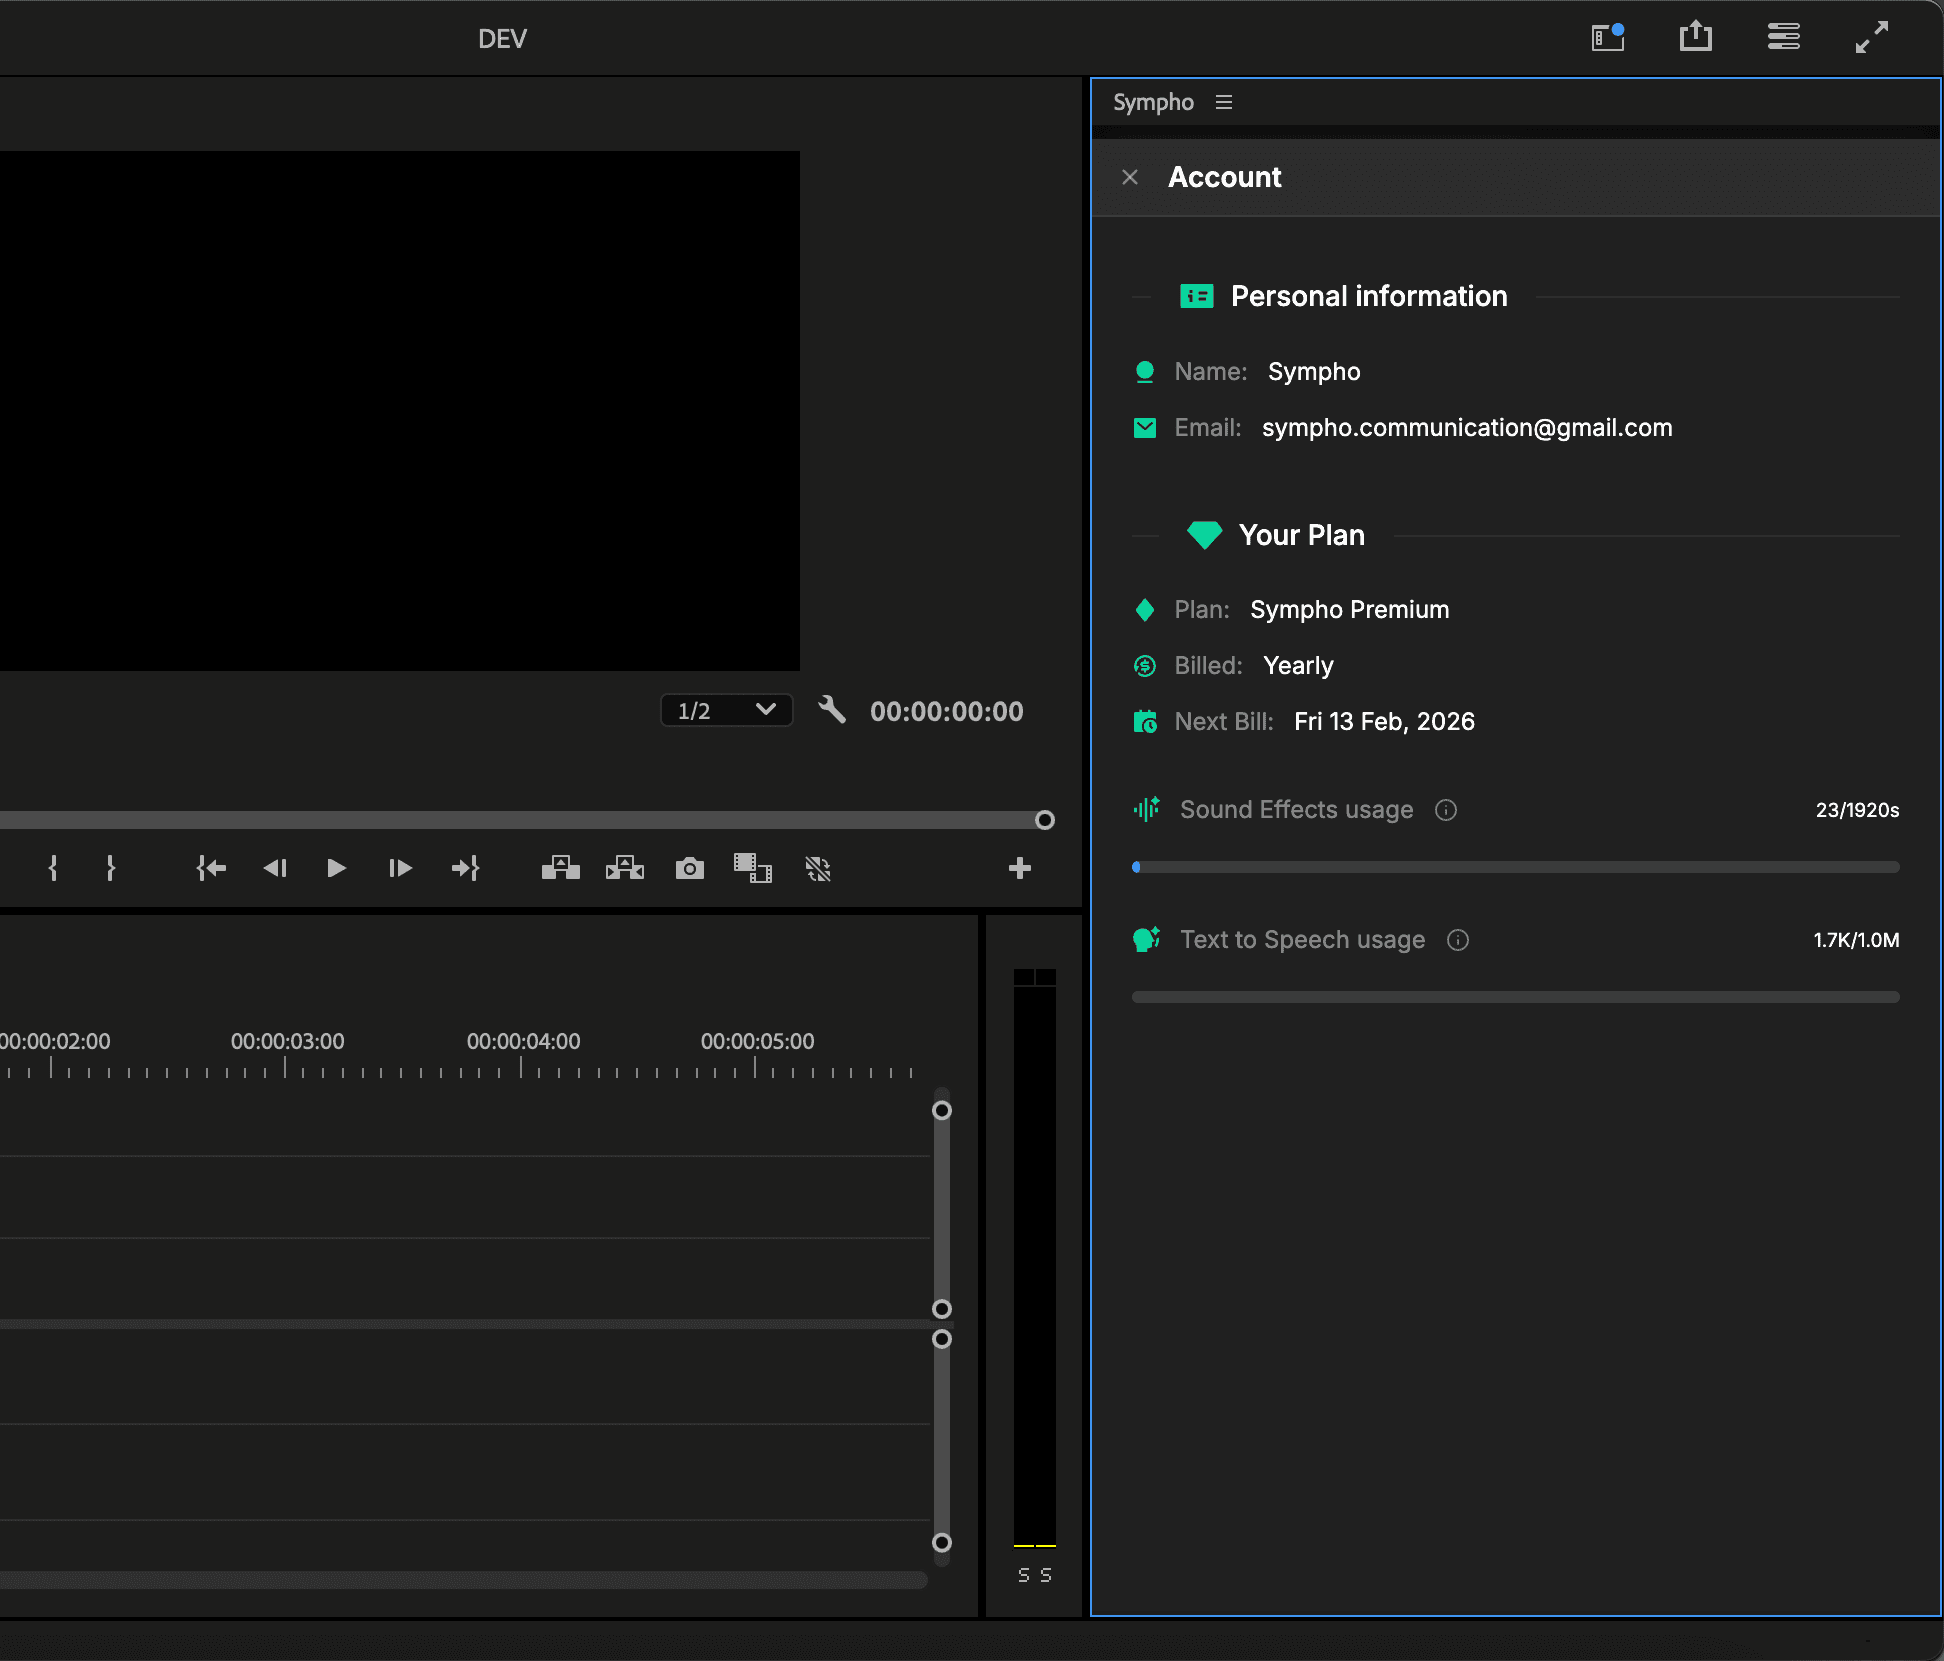Click the top vertical zoom handle of the timeline

(x=942, y=1110)
